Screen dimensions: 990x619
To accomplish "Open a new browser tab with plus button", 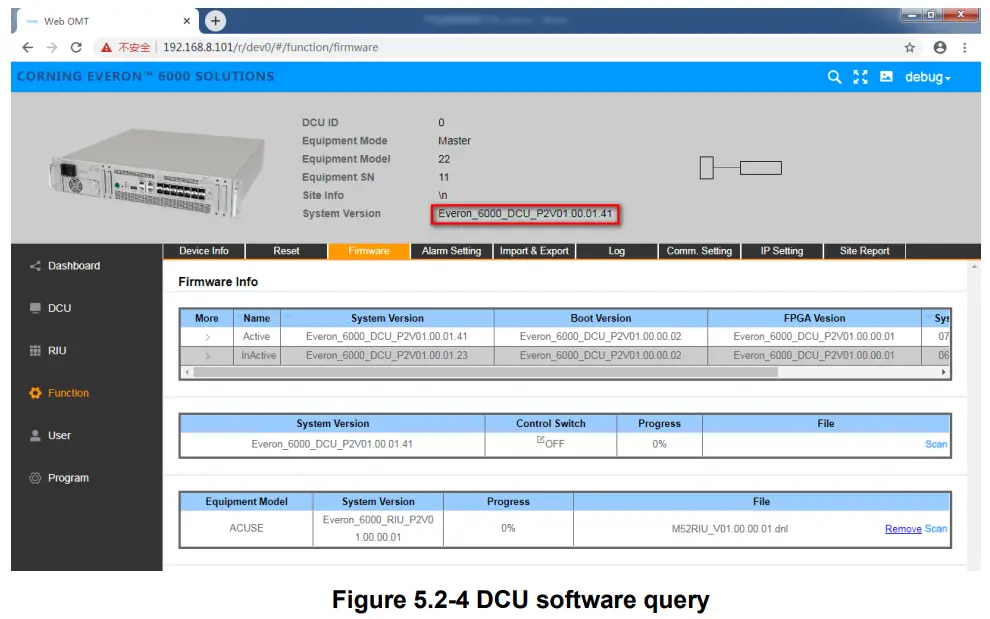I will point(215,21).
